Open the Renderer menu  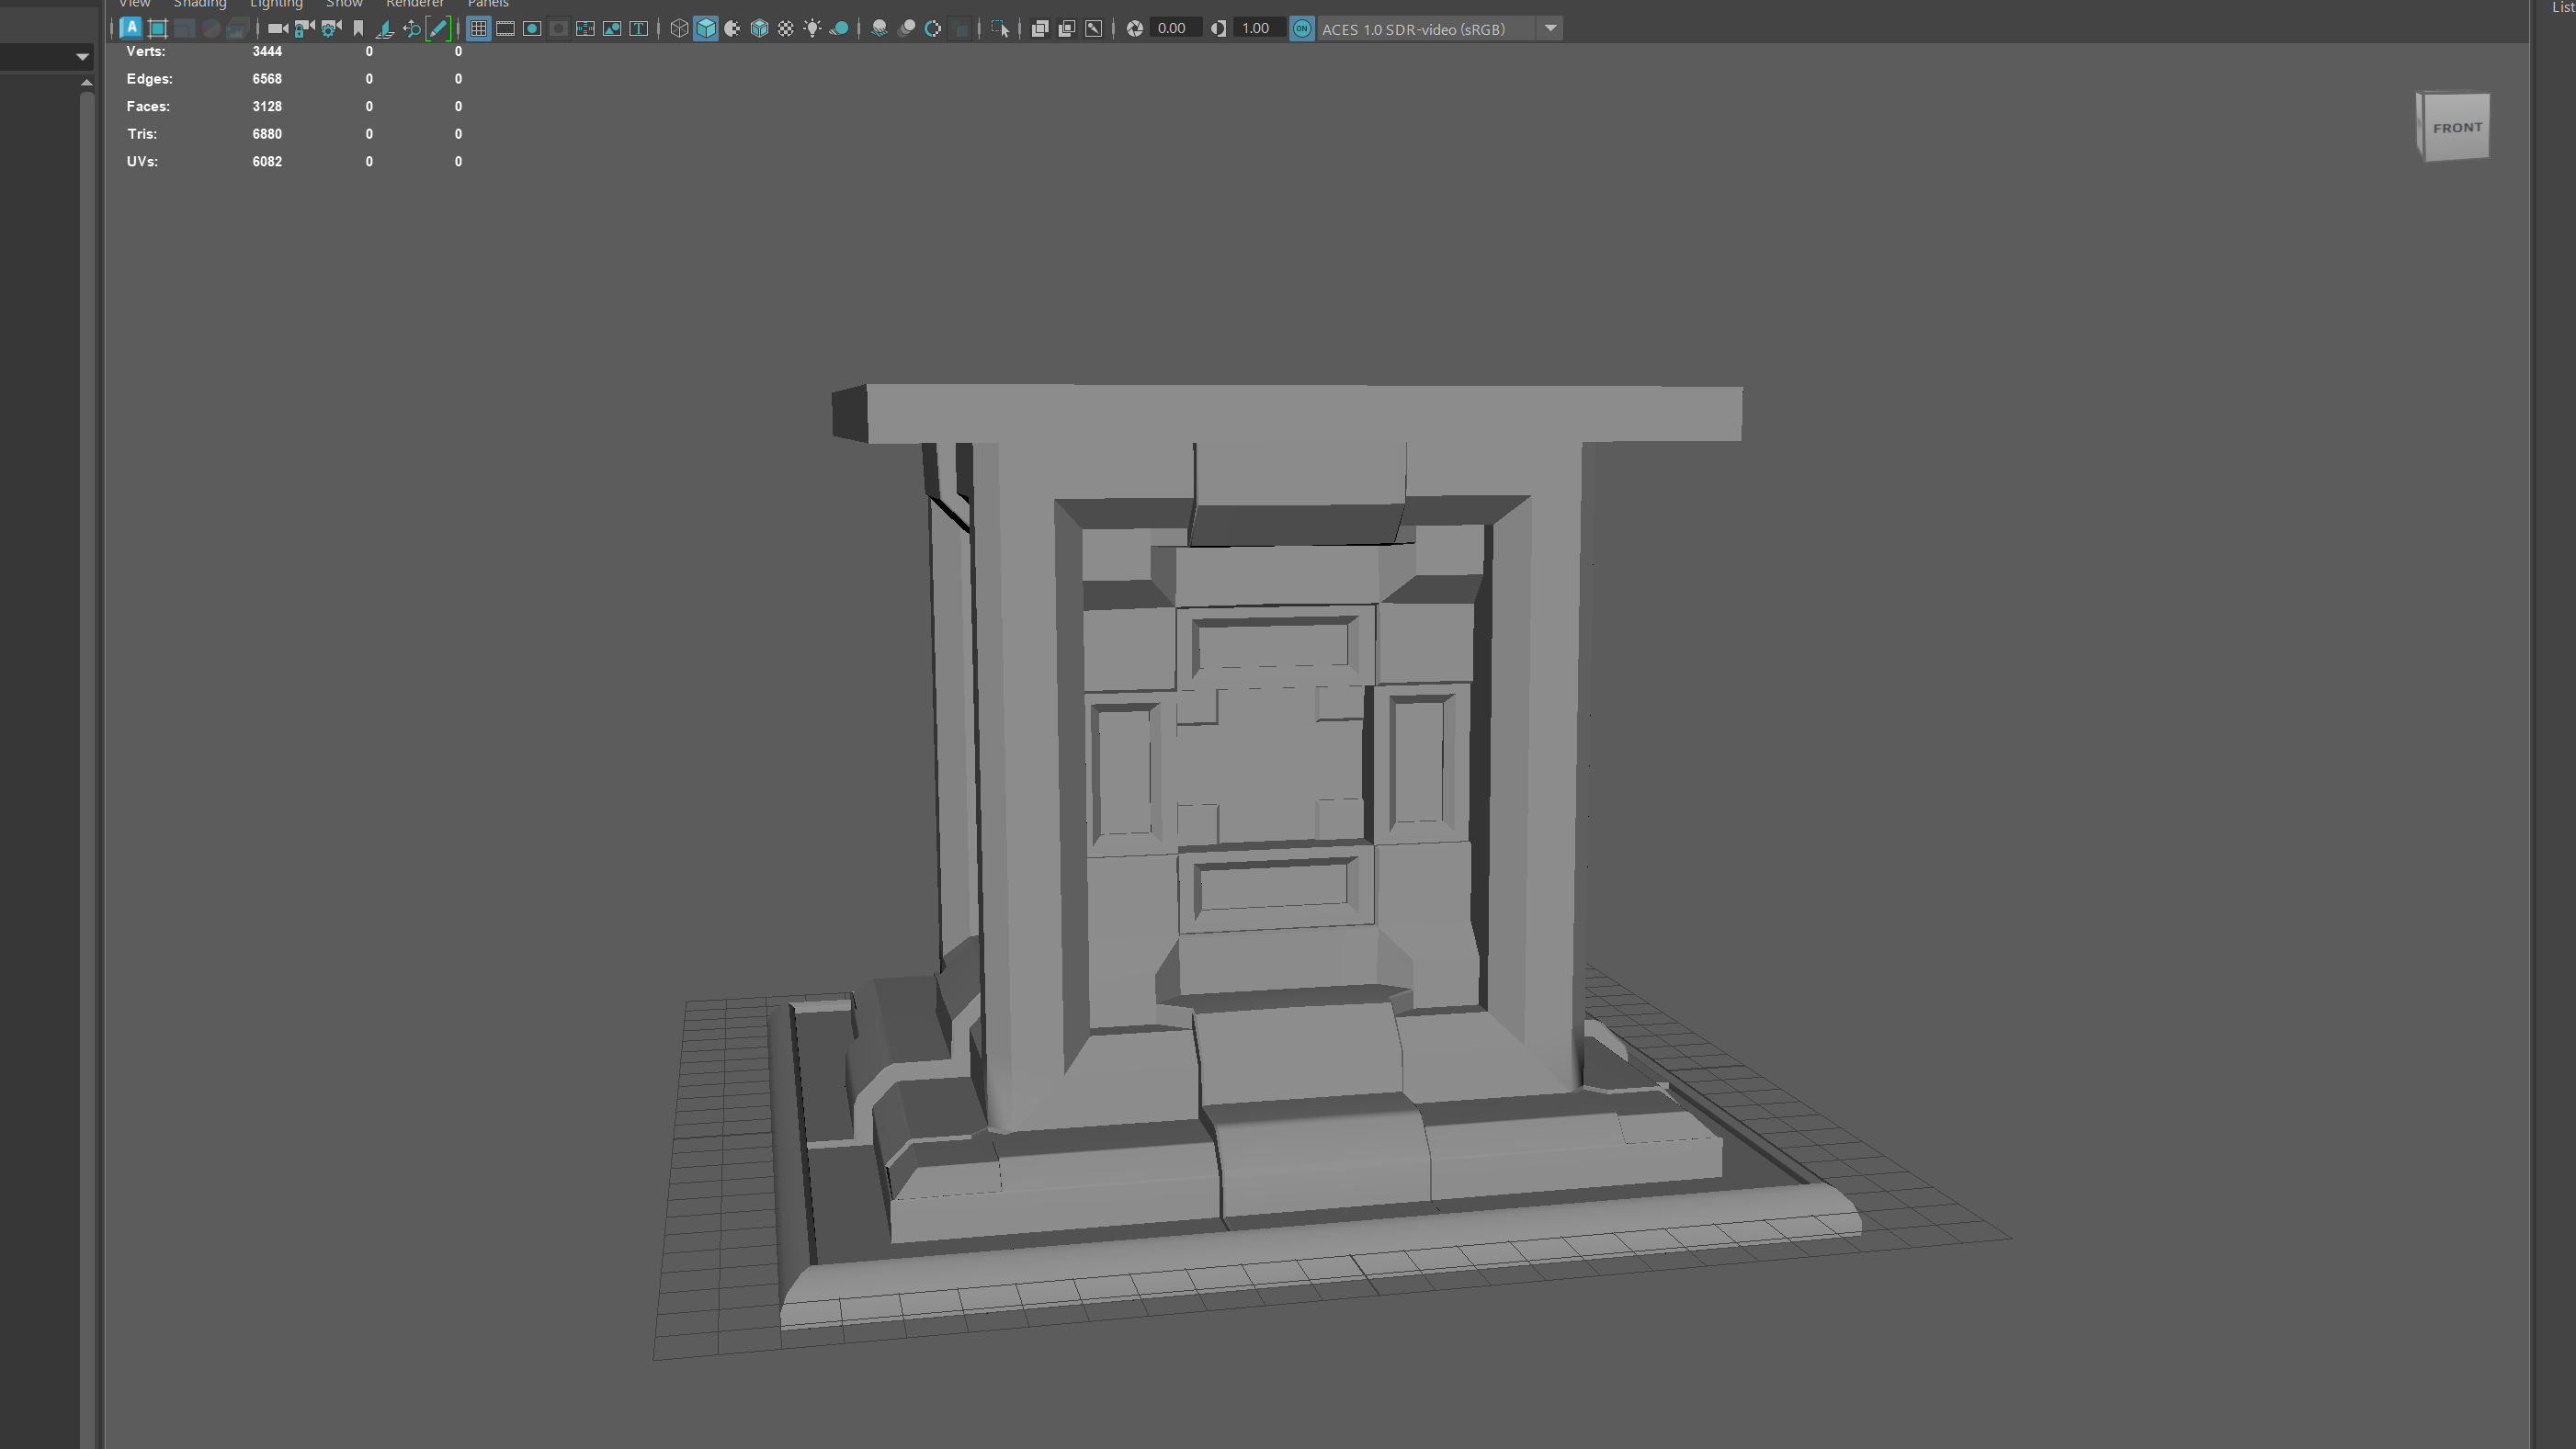tap(415, 4)
